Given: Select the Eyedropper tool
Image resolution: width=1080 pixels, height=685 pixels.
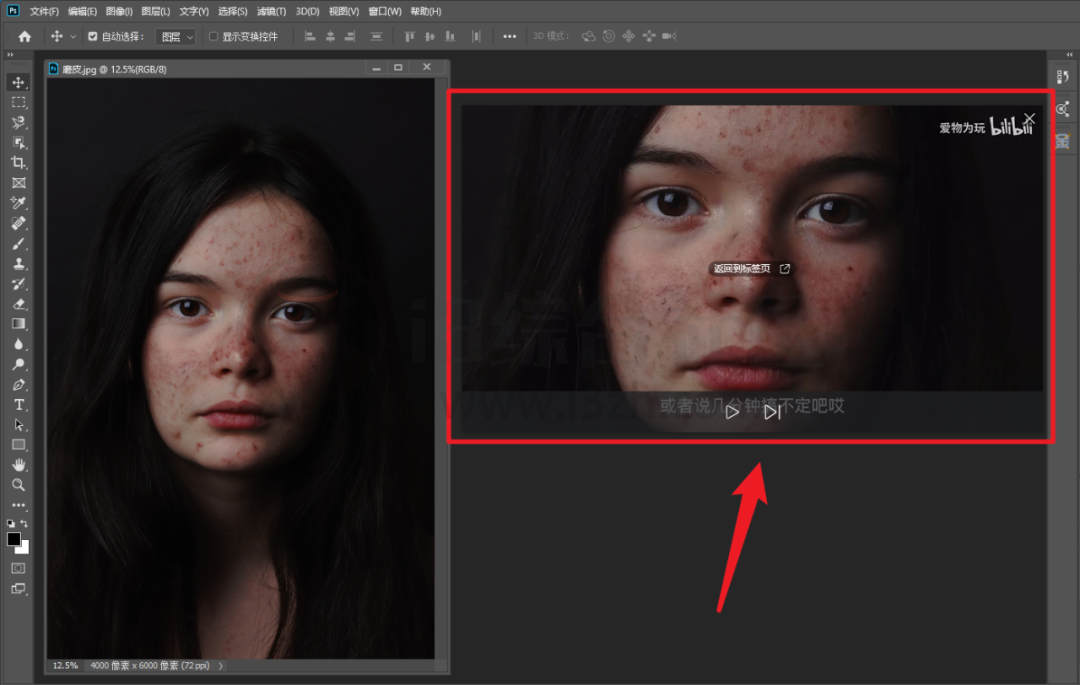Looking at the screenshot, I should [x=19, y=202].
